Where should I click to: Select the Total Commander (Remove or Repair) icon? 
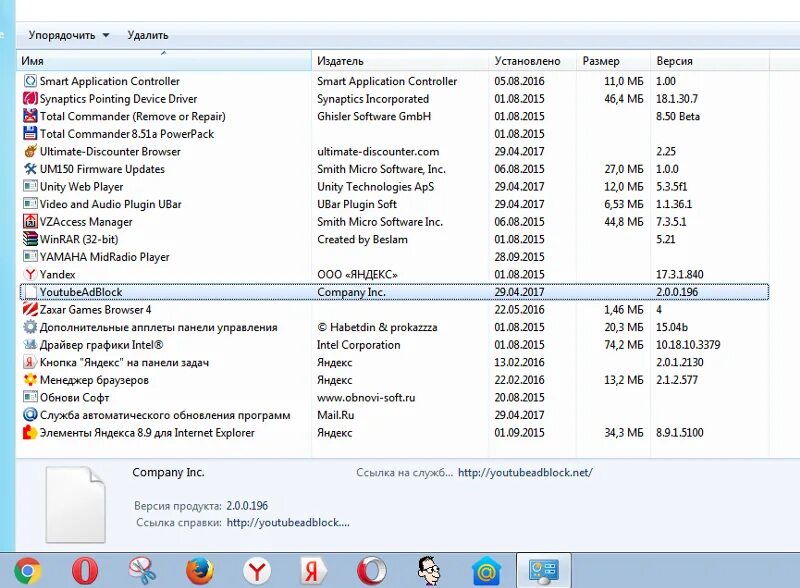coord(30,116)
